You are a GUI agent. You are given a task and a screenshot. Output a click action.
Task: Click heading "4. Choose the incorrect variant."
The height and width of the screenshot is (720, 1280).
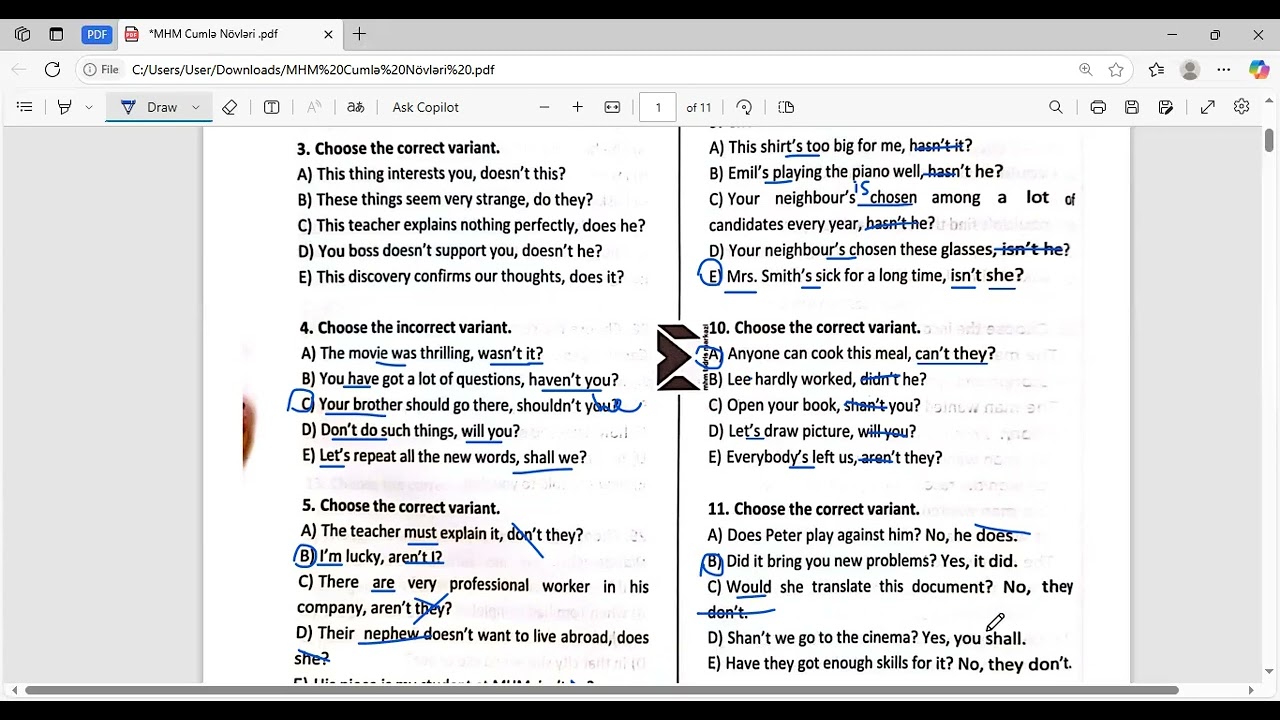[x=405, y=328]
